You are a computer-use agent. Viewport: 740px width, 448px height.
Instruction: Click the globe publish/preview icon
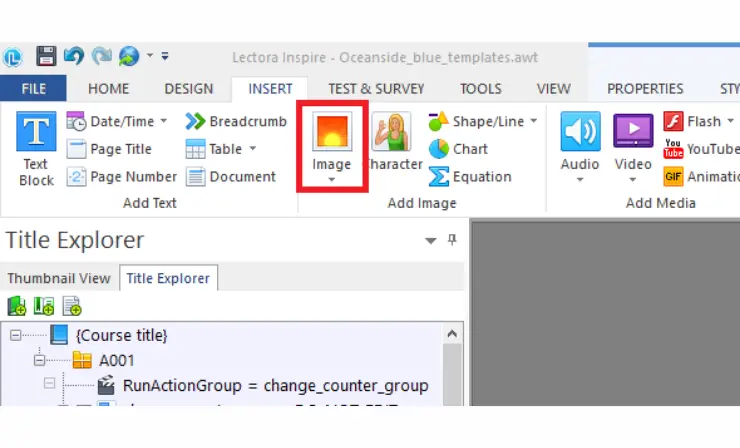click(129, 56)
